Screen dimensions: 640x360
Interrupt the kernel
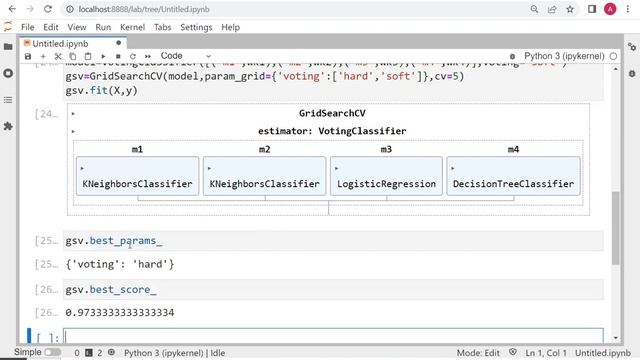[x=118, y=56]
